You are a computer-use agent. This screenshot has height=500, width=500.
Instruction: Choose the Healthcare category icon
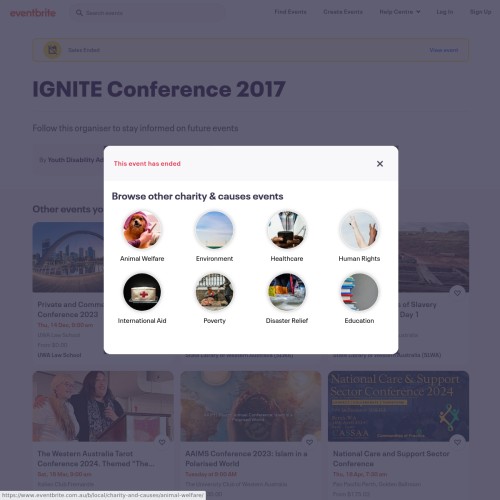point(287,230)
